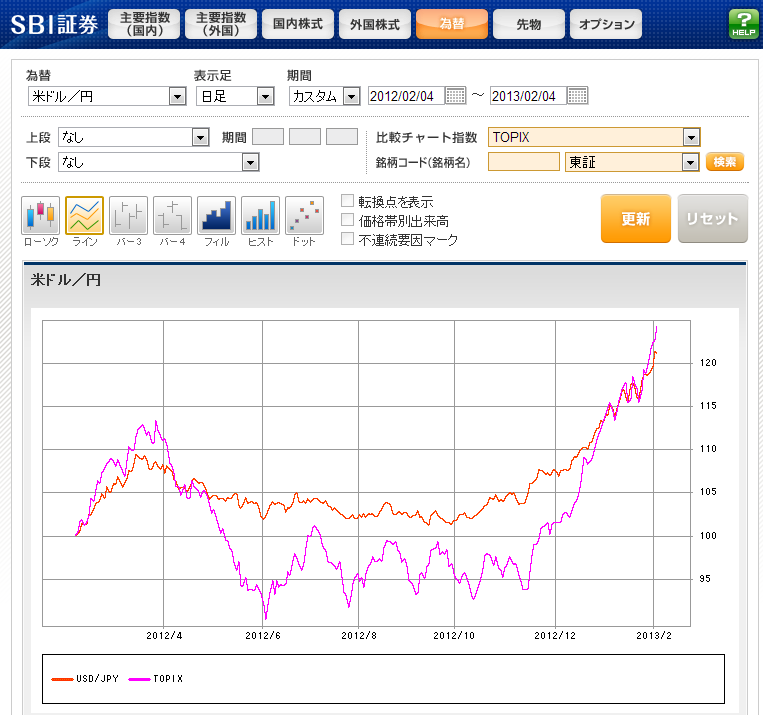Image resolution: width=763 pixels, height=715 pixels.
Task: Click the 95 y-axis value
Action: tap(705, 579)
